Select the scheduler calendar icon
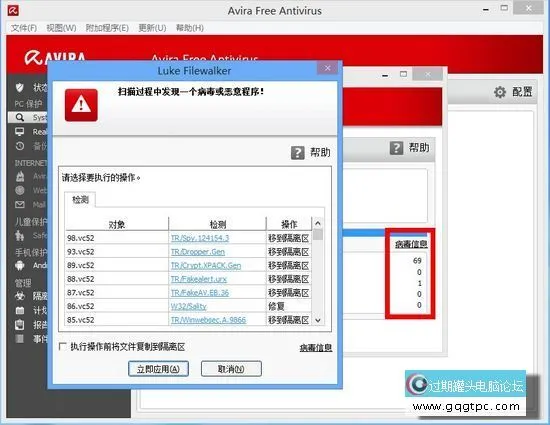Viewport: 550px width, 425px height. point(20,310)
